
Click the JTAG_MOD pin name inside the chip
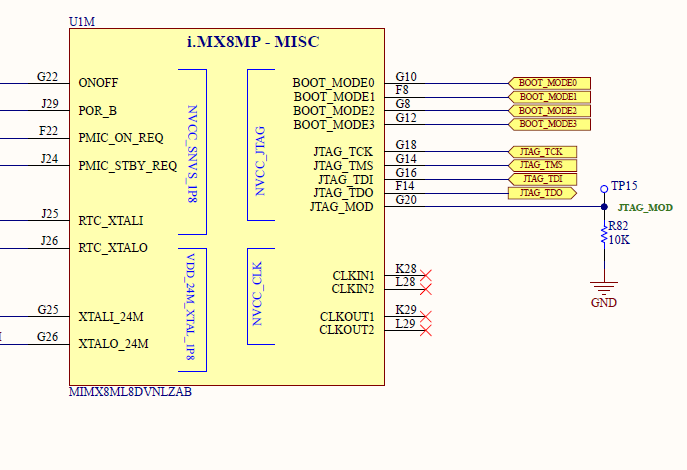tap(341, 207)
